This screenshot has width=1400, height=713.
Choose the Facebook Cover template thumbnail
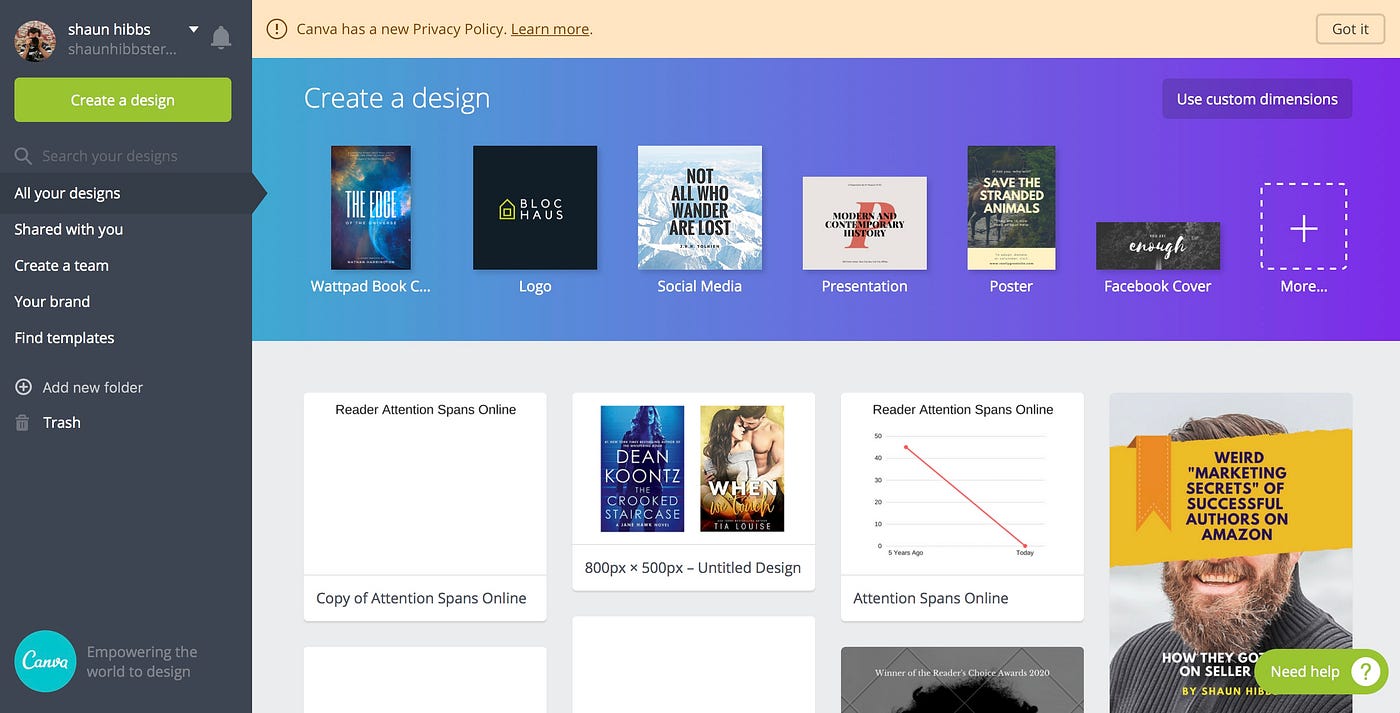tap(1158, 246)
